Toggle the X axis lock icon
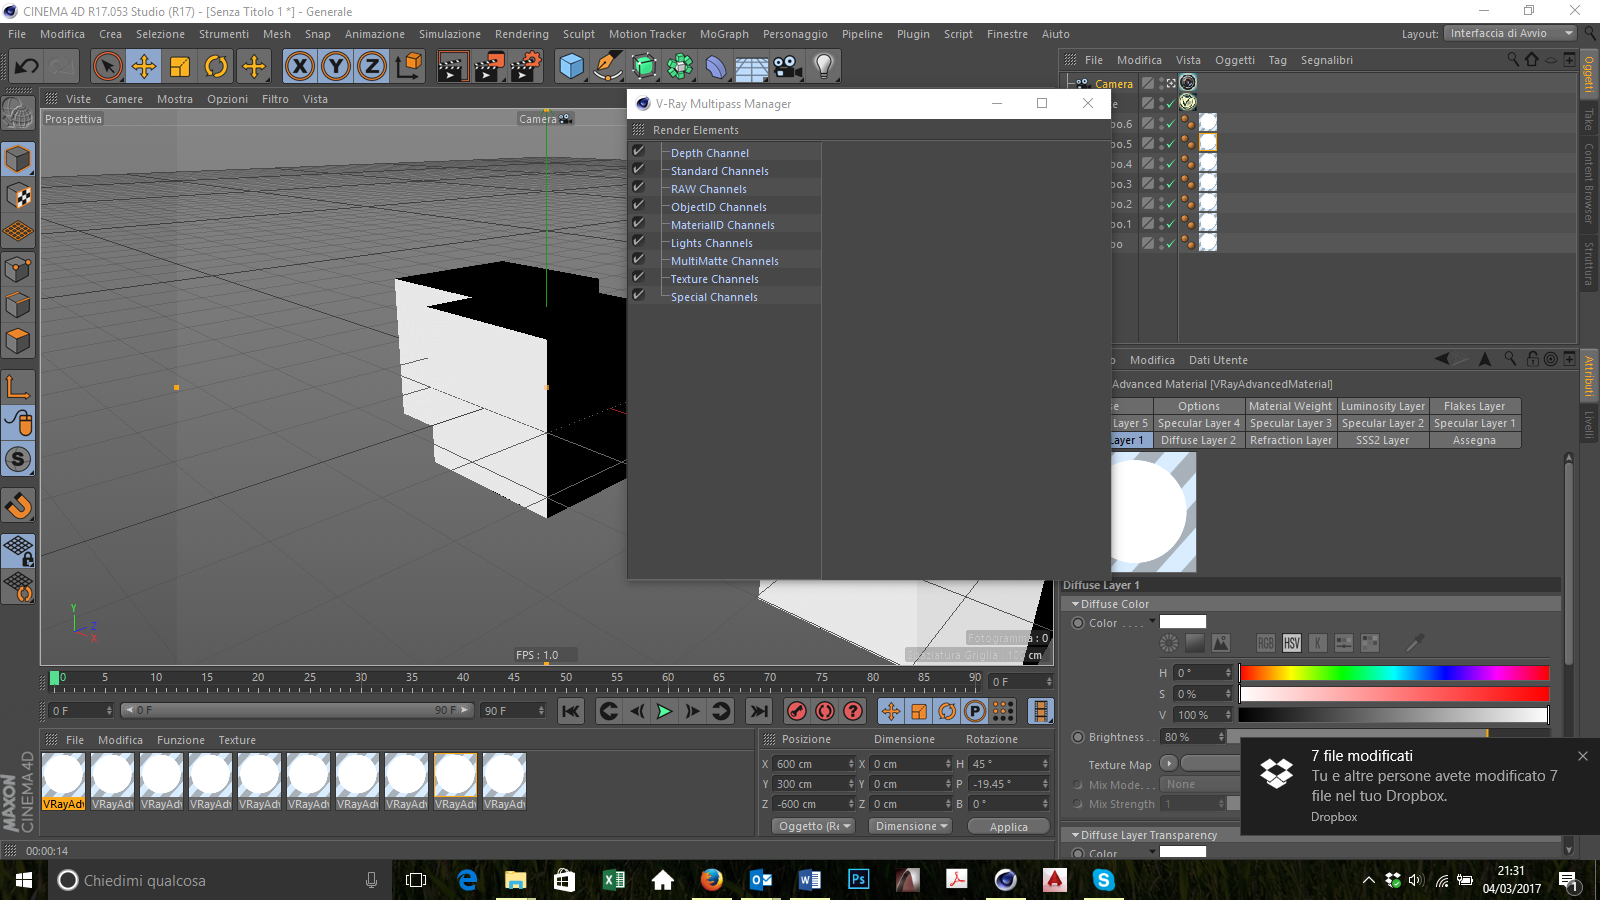Image resolution: width=1600 pixels, height=900 pixels. point(299,67)
